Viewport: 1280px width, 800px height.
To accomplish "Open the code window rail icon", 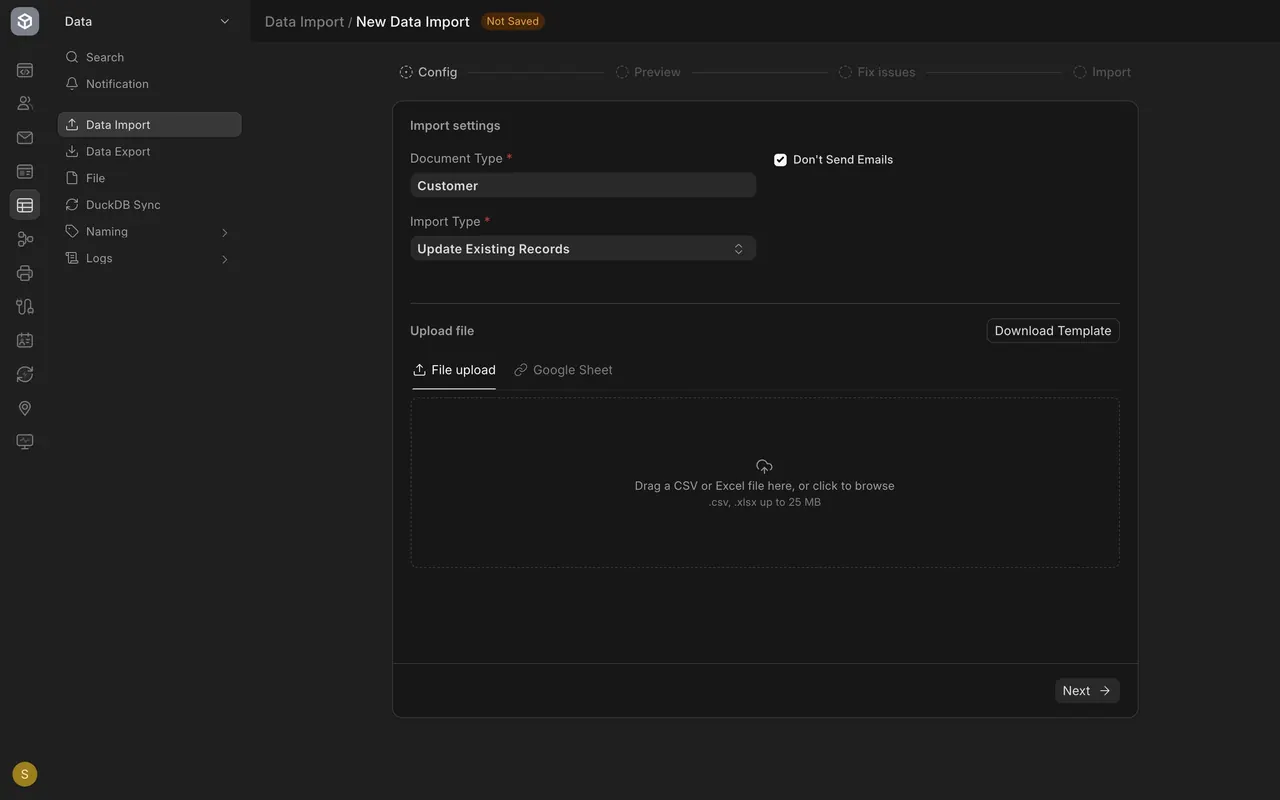I will click(25, 70).
